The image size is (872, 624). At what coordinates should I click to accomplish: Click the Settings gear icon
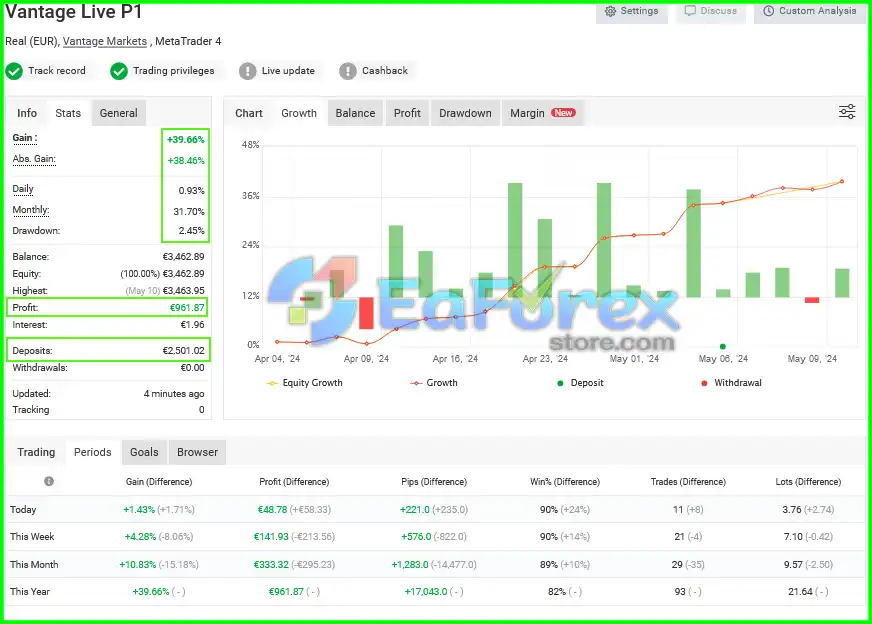click(610, 11)
